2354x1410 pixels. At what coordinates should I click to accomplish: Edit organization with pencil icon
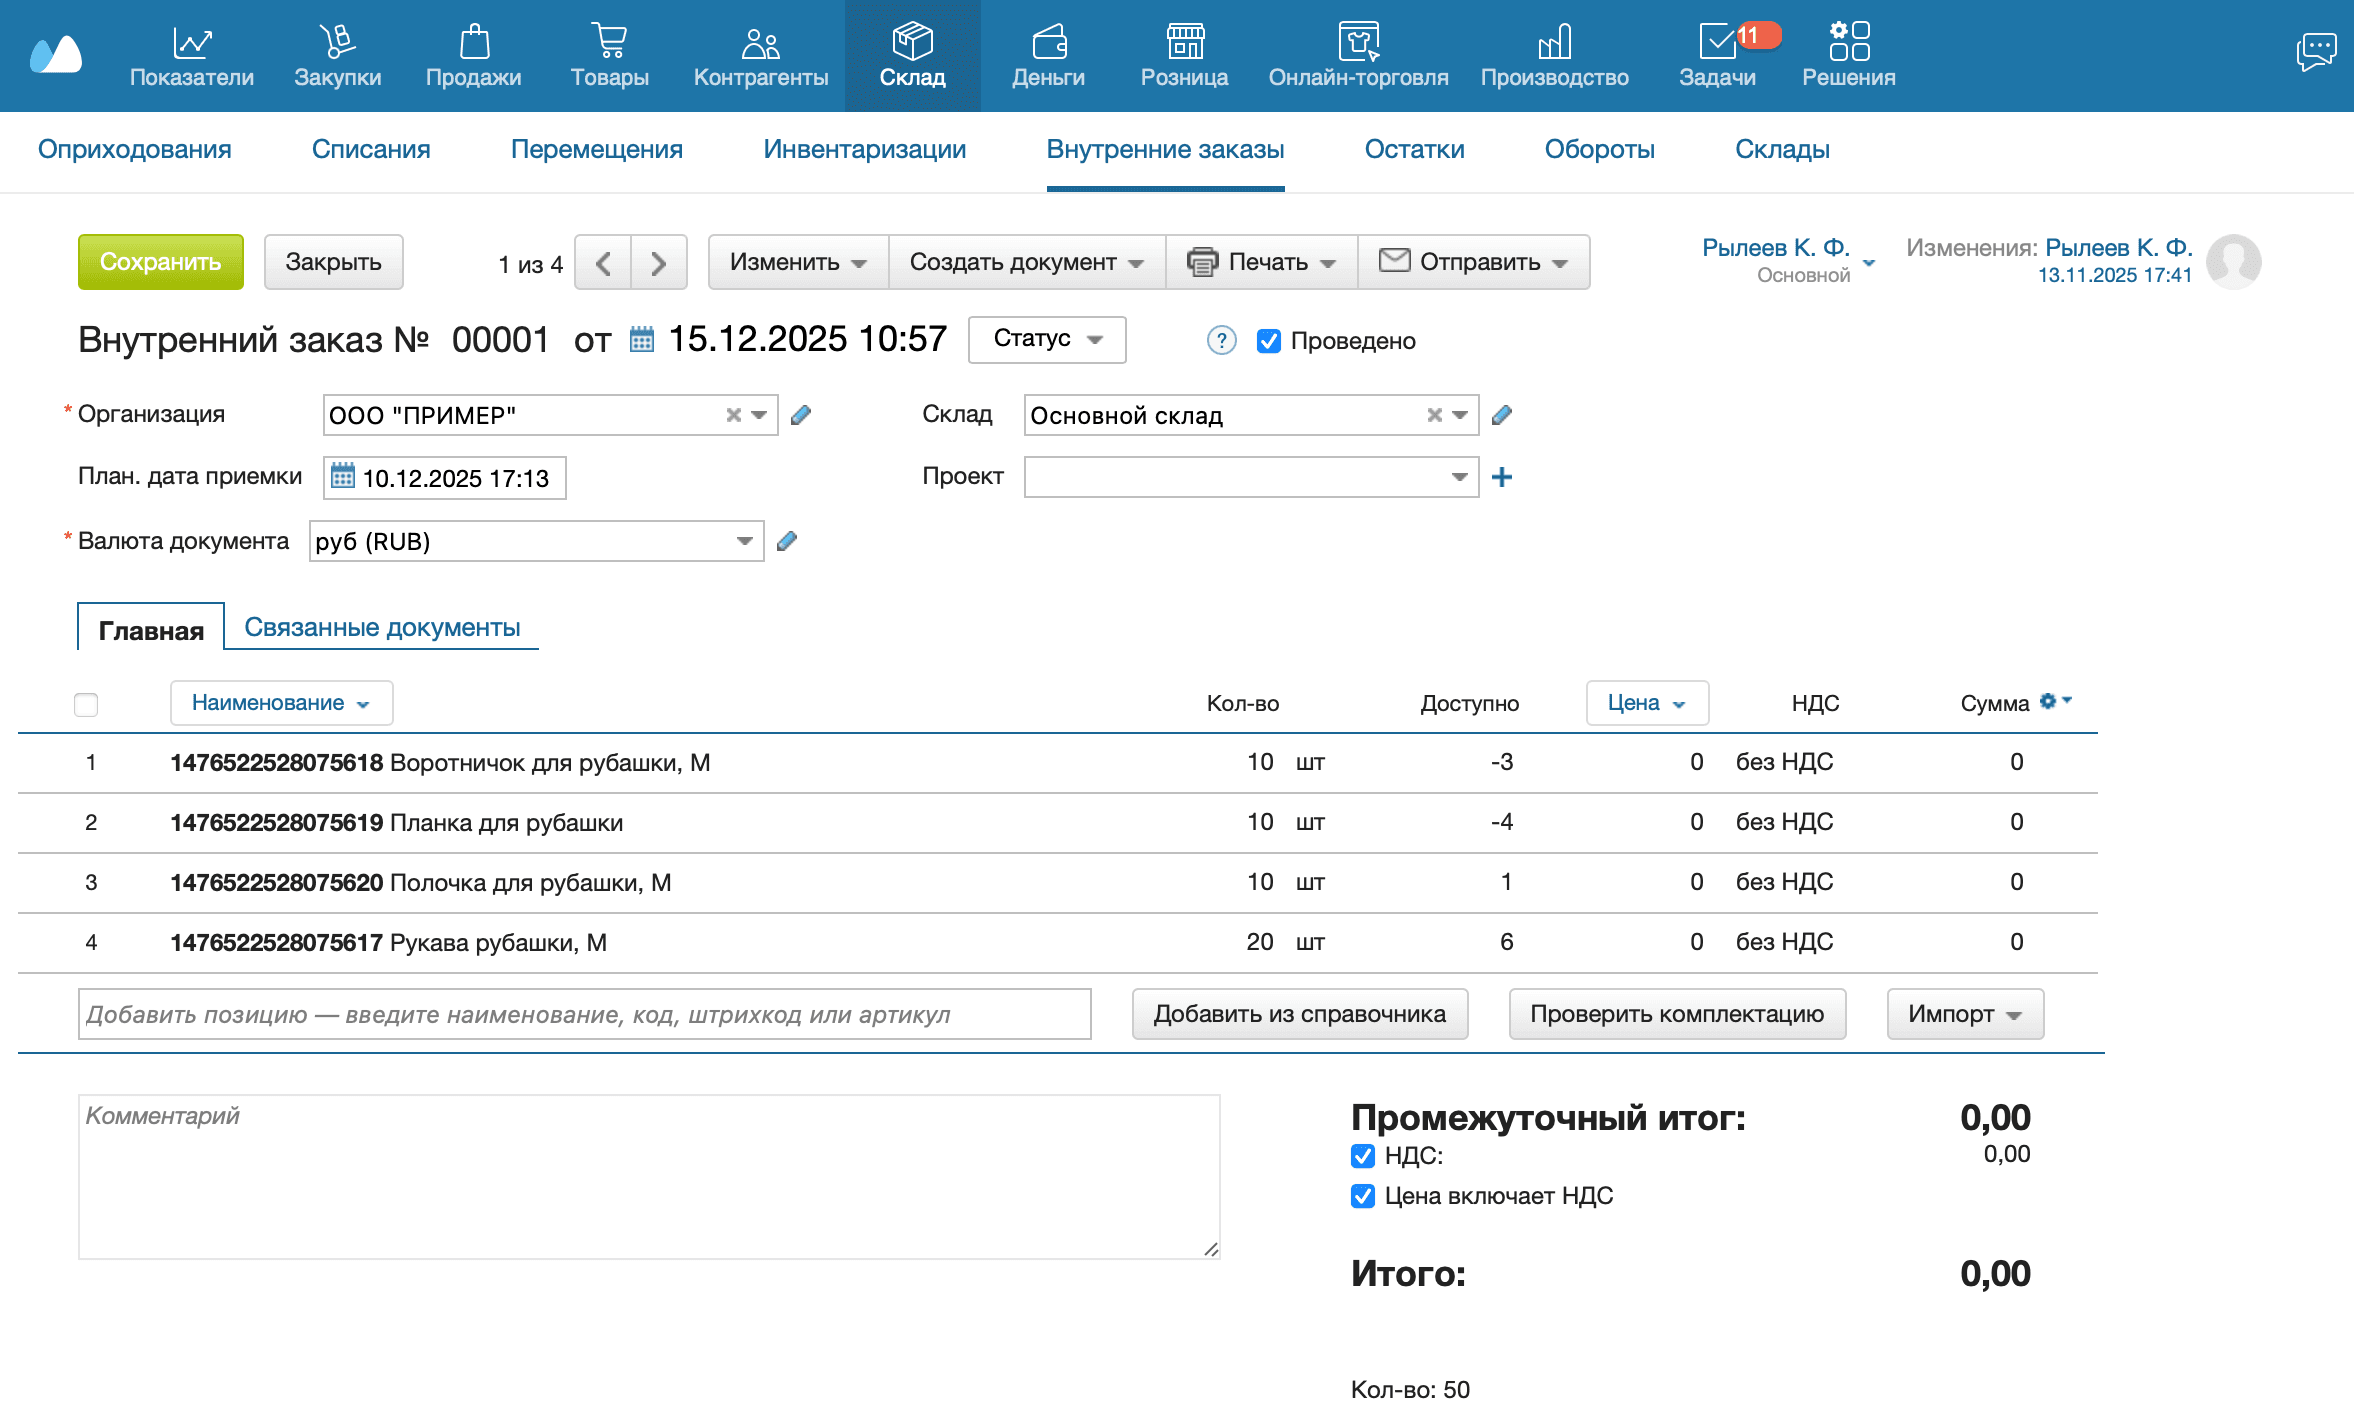coord(801,414)
